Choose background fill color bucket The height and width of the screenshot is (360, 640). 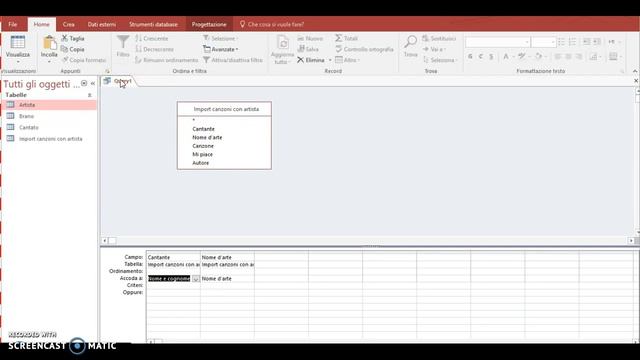pos(538,56)
